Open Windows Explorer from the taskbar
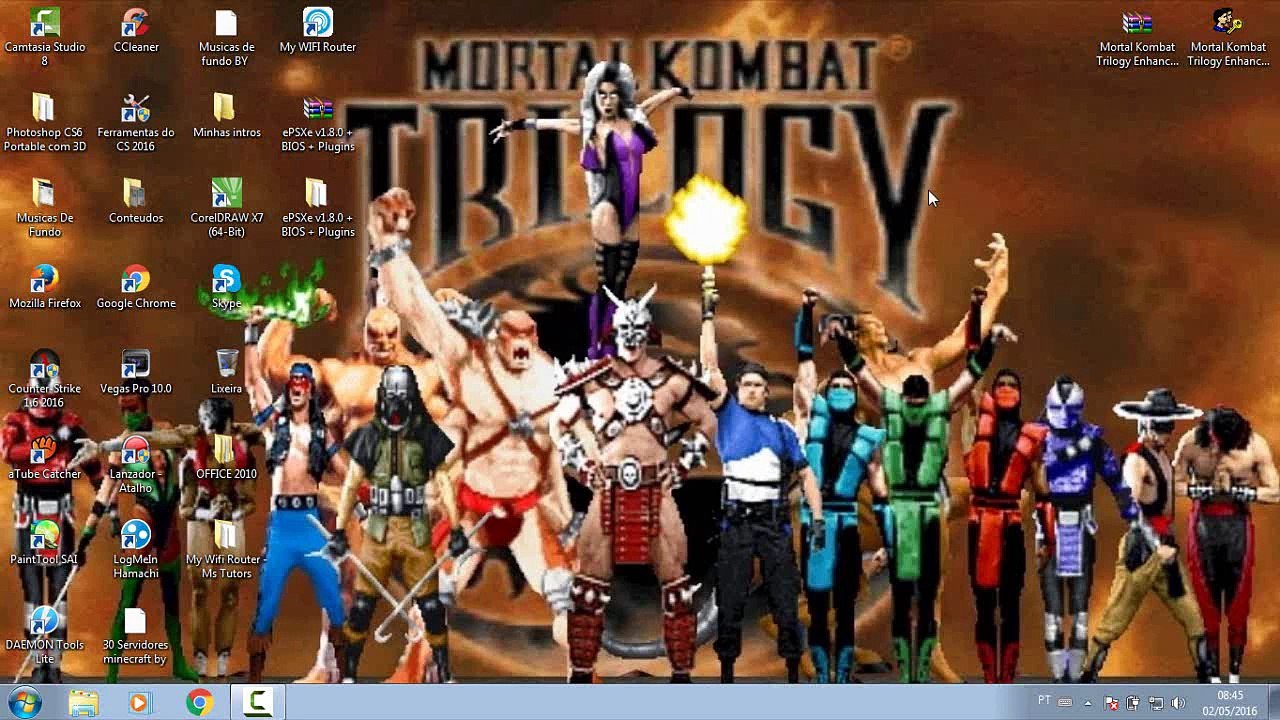Viewport: 1280px width, 720px height. click(83, 703)
